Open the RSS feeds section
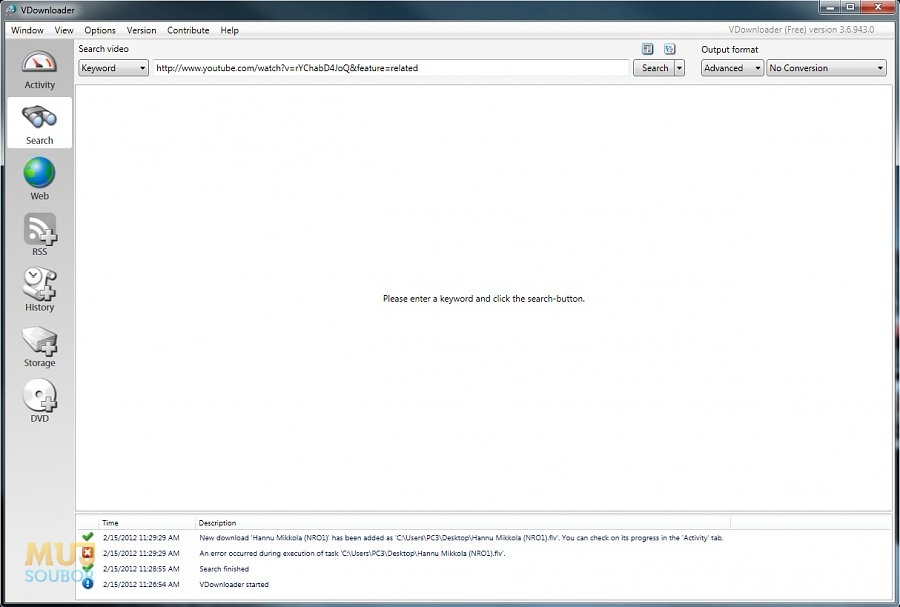 tap(40, 234)
